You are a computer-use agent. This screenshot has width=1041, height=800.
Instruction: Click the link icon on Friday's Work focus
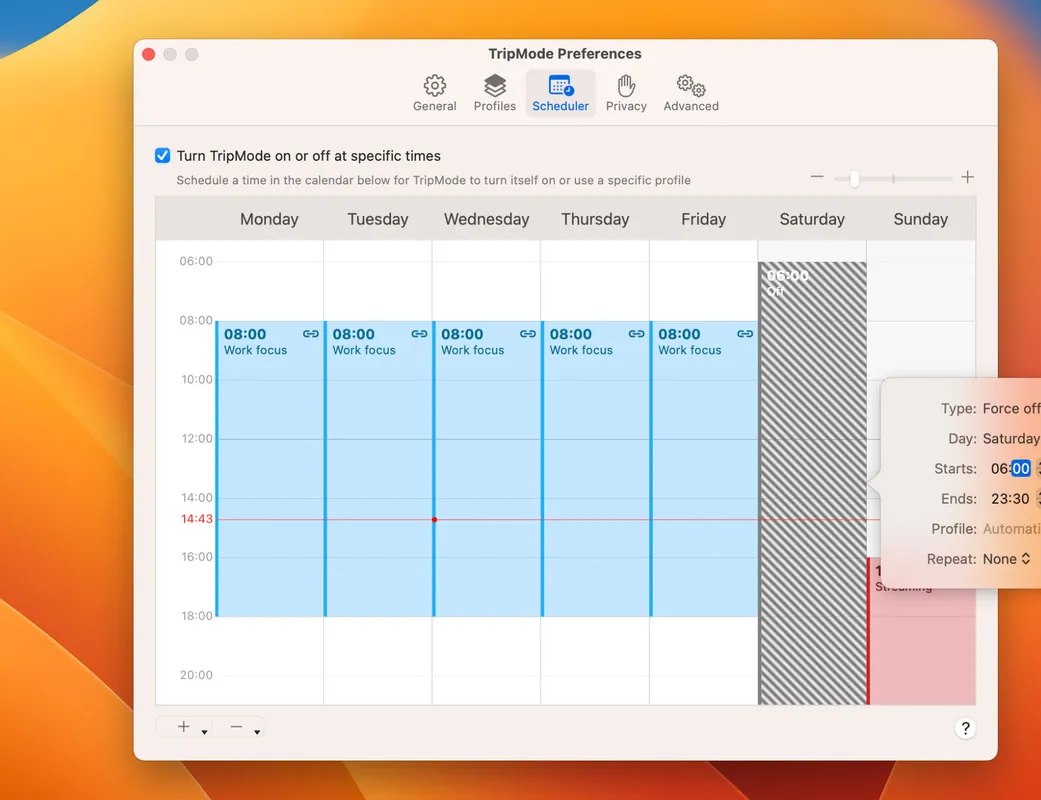[745, 334]
